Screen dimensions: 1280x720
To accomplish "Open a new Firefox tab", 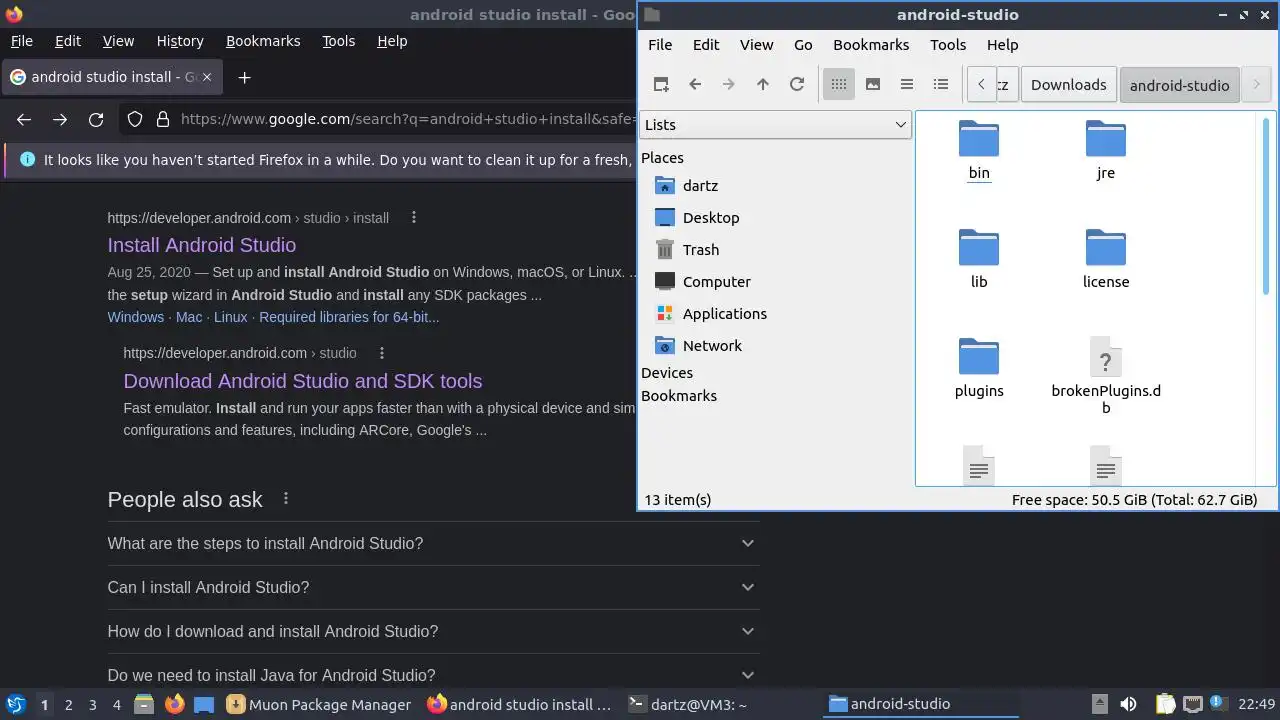I will [x=244, y=77].
